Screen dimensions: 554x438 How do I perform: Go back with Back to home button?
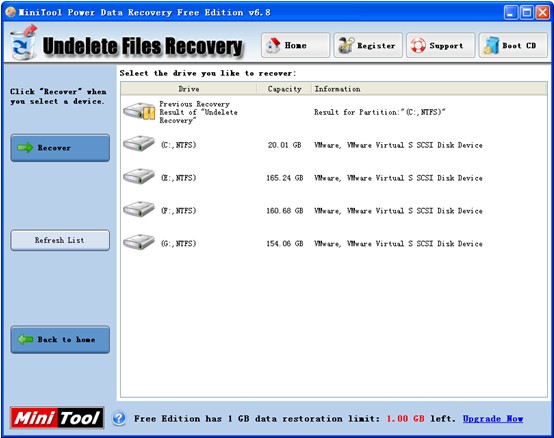60,339
